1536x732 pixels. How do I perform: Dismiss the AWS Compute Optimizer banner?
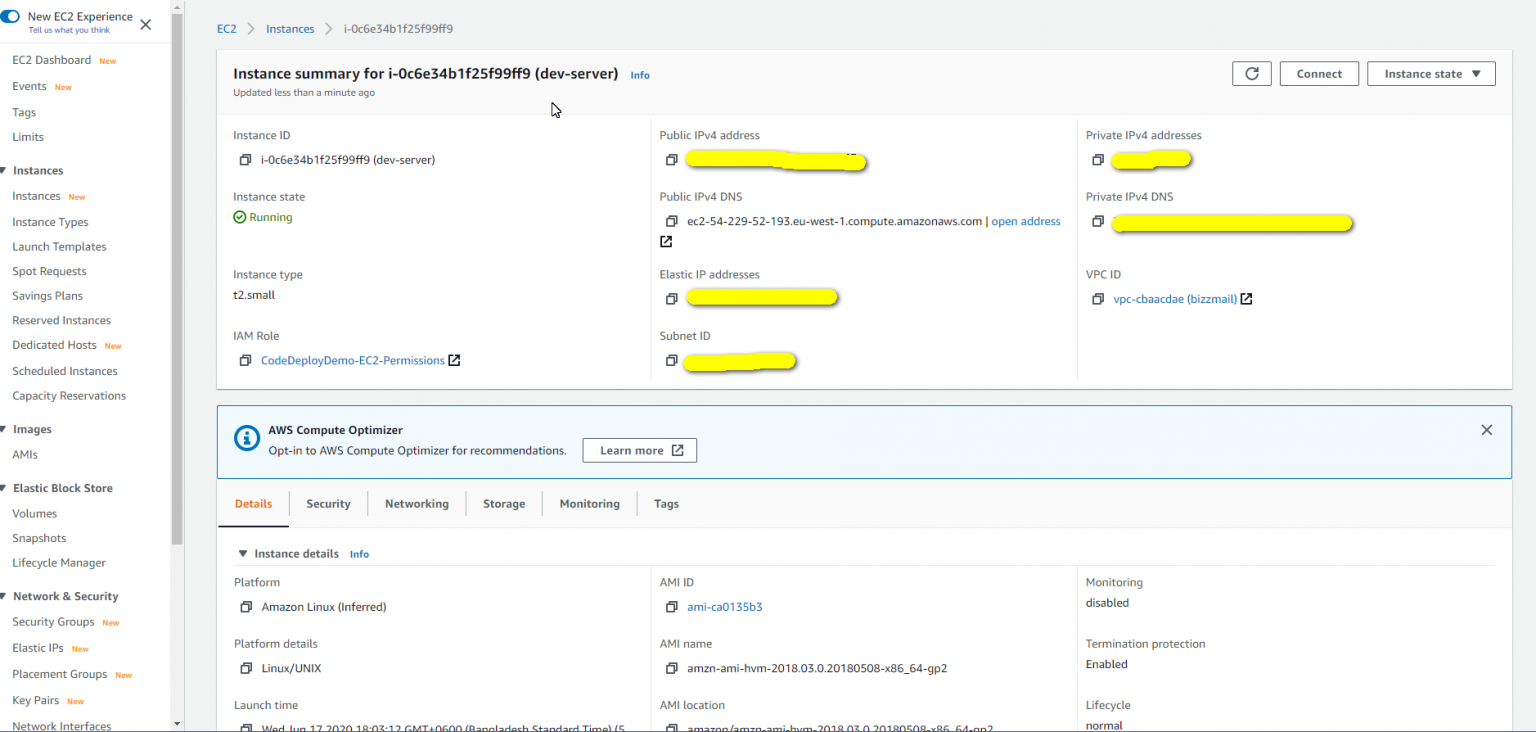click(1486, 430)
